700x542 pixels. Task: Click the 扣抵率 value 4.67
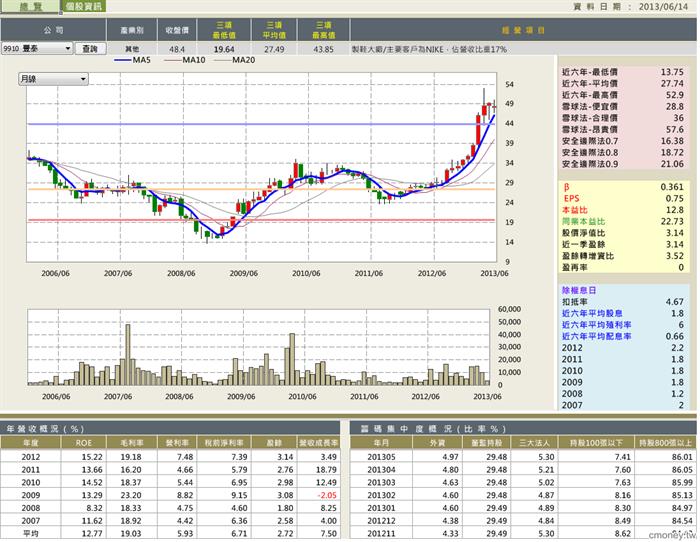point(675,302)
